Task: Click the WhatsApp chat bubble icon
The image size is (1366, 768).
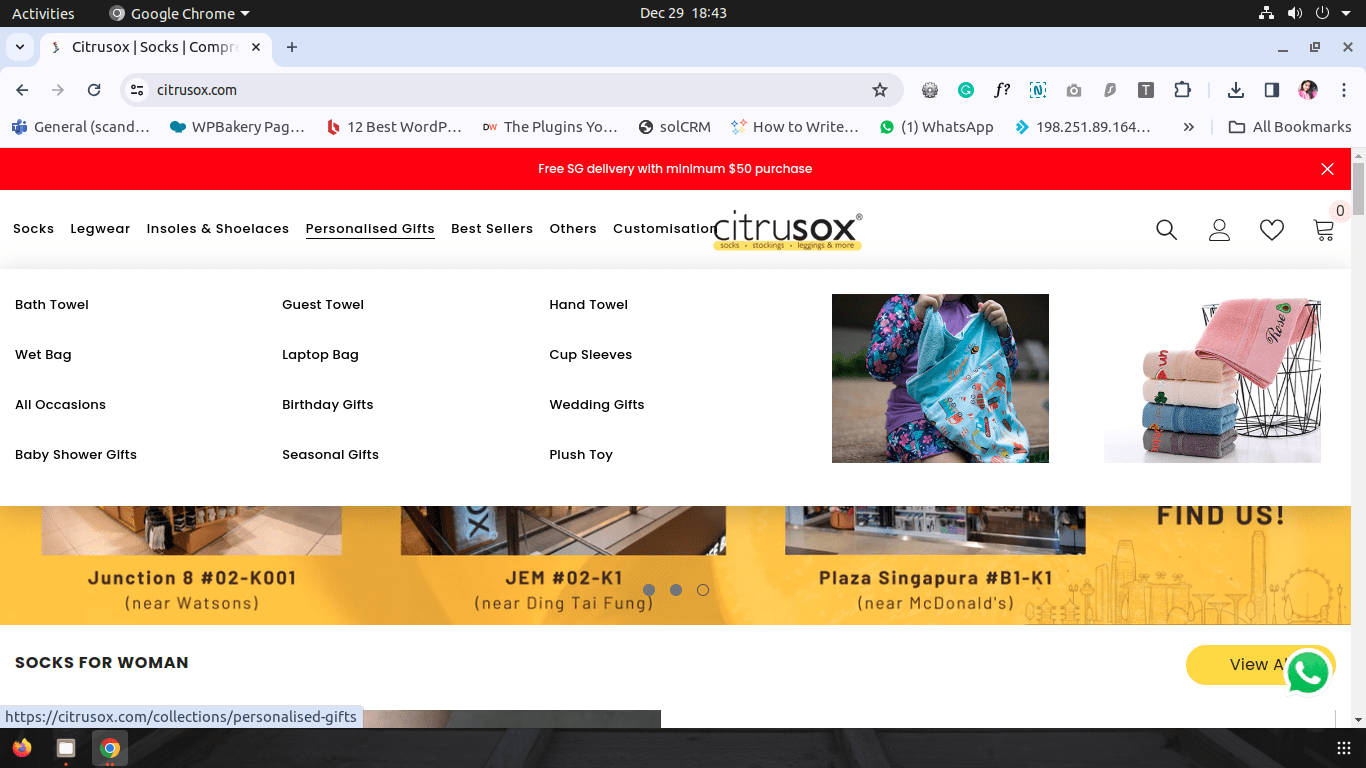Action: point(1308,672)
